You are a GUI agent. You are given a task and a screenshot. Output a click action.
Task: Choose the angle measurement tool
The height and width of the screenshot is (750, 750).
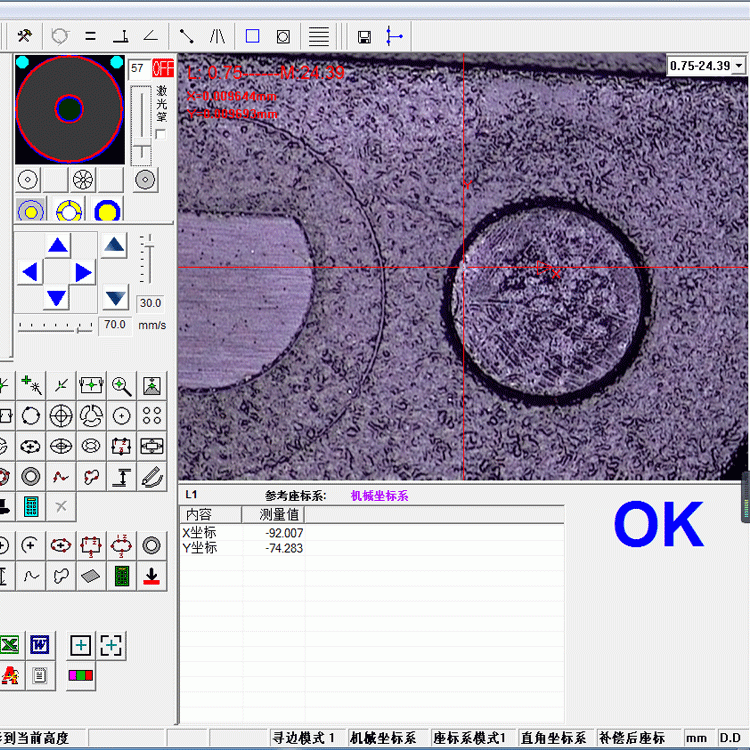(x=151, y=36)
